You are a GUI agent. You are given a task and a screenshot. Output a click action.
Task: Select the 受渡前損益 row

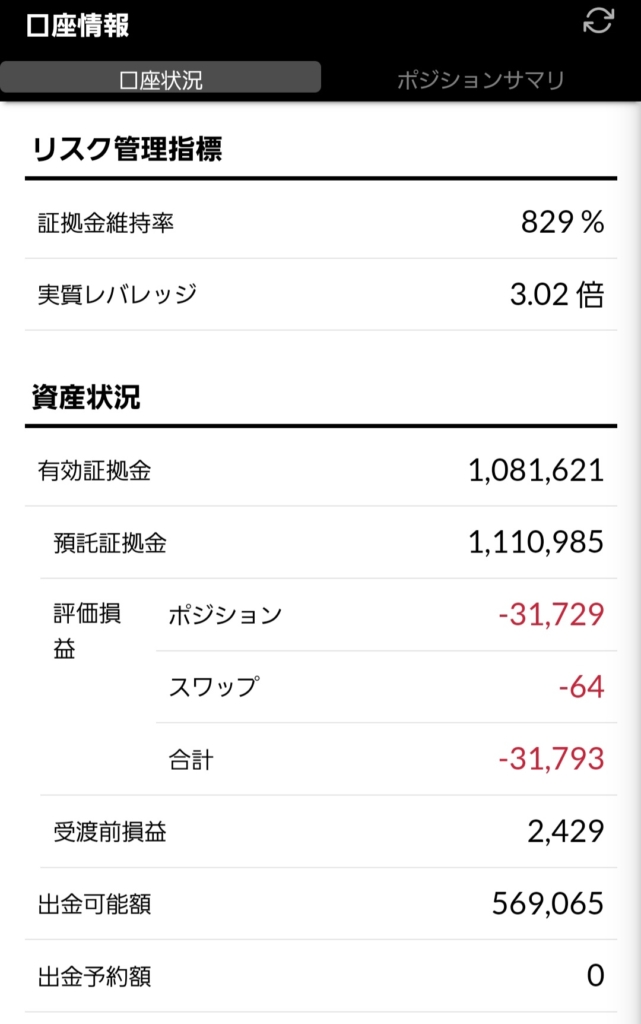point(328,831)
